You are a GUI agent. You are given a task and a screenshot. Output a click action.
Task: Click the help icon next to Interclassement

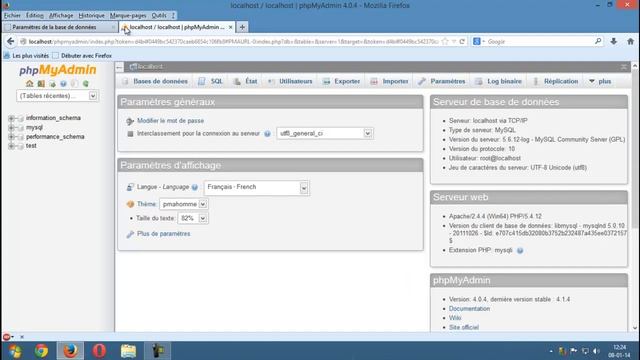click(x=267, y=133)
